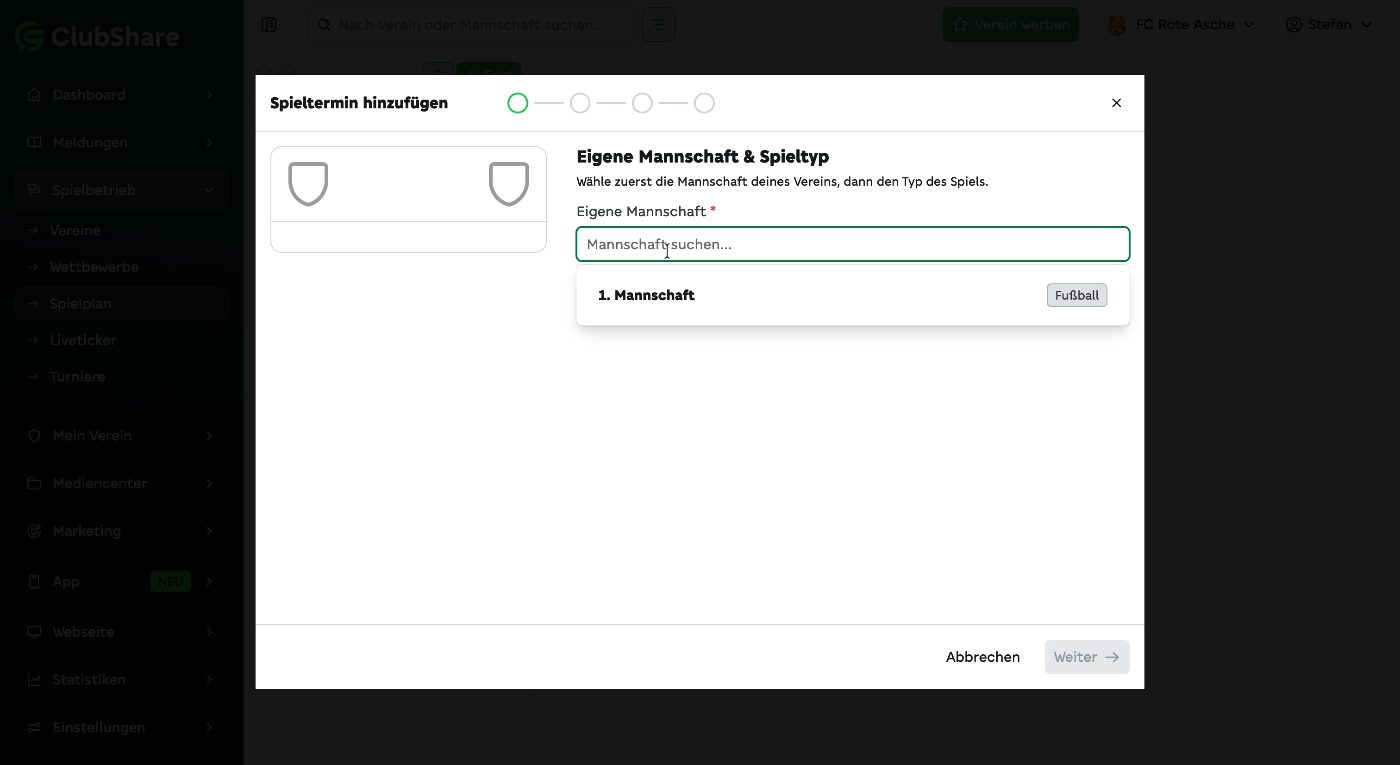Viewport: 1400px width, 765px height.
Task: Expand the Einstellungen chevron
Action: pyautogui.click(x=209, y=728)
